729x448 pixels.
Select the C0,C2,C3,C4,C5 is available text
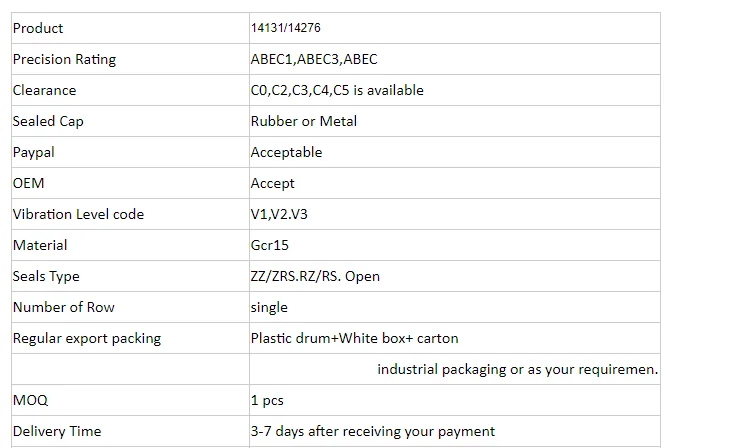coord(337,90)
